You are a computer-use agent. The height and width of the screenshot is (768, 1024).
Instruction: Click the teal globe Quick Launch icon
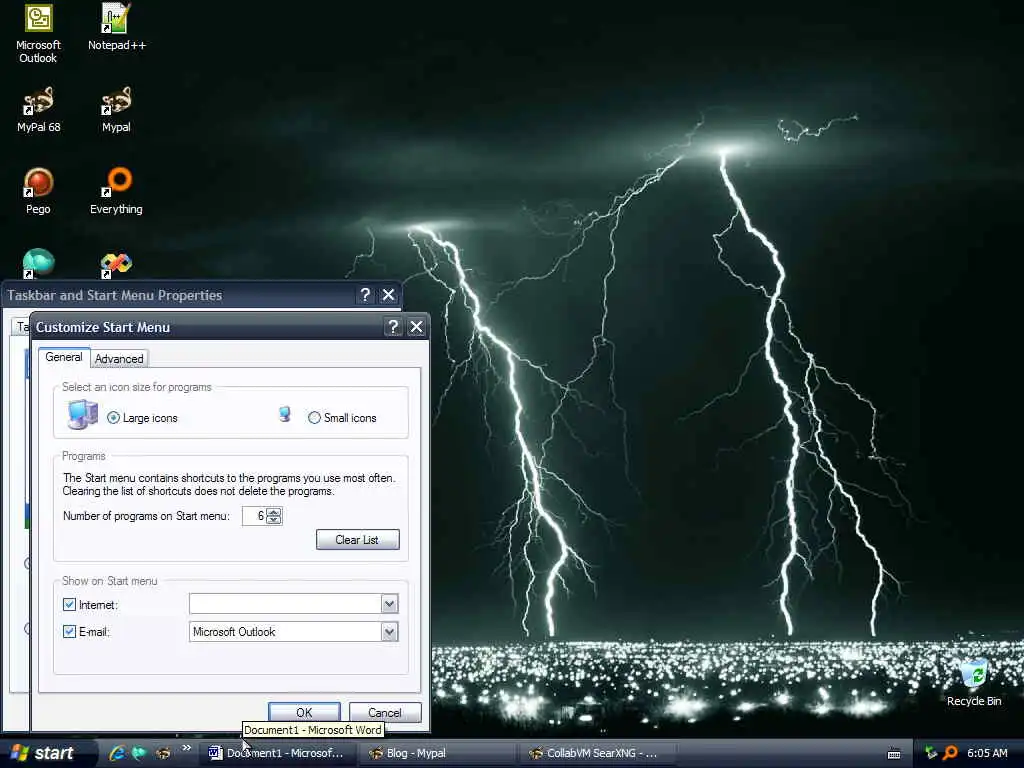click(x=139, y=753)
